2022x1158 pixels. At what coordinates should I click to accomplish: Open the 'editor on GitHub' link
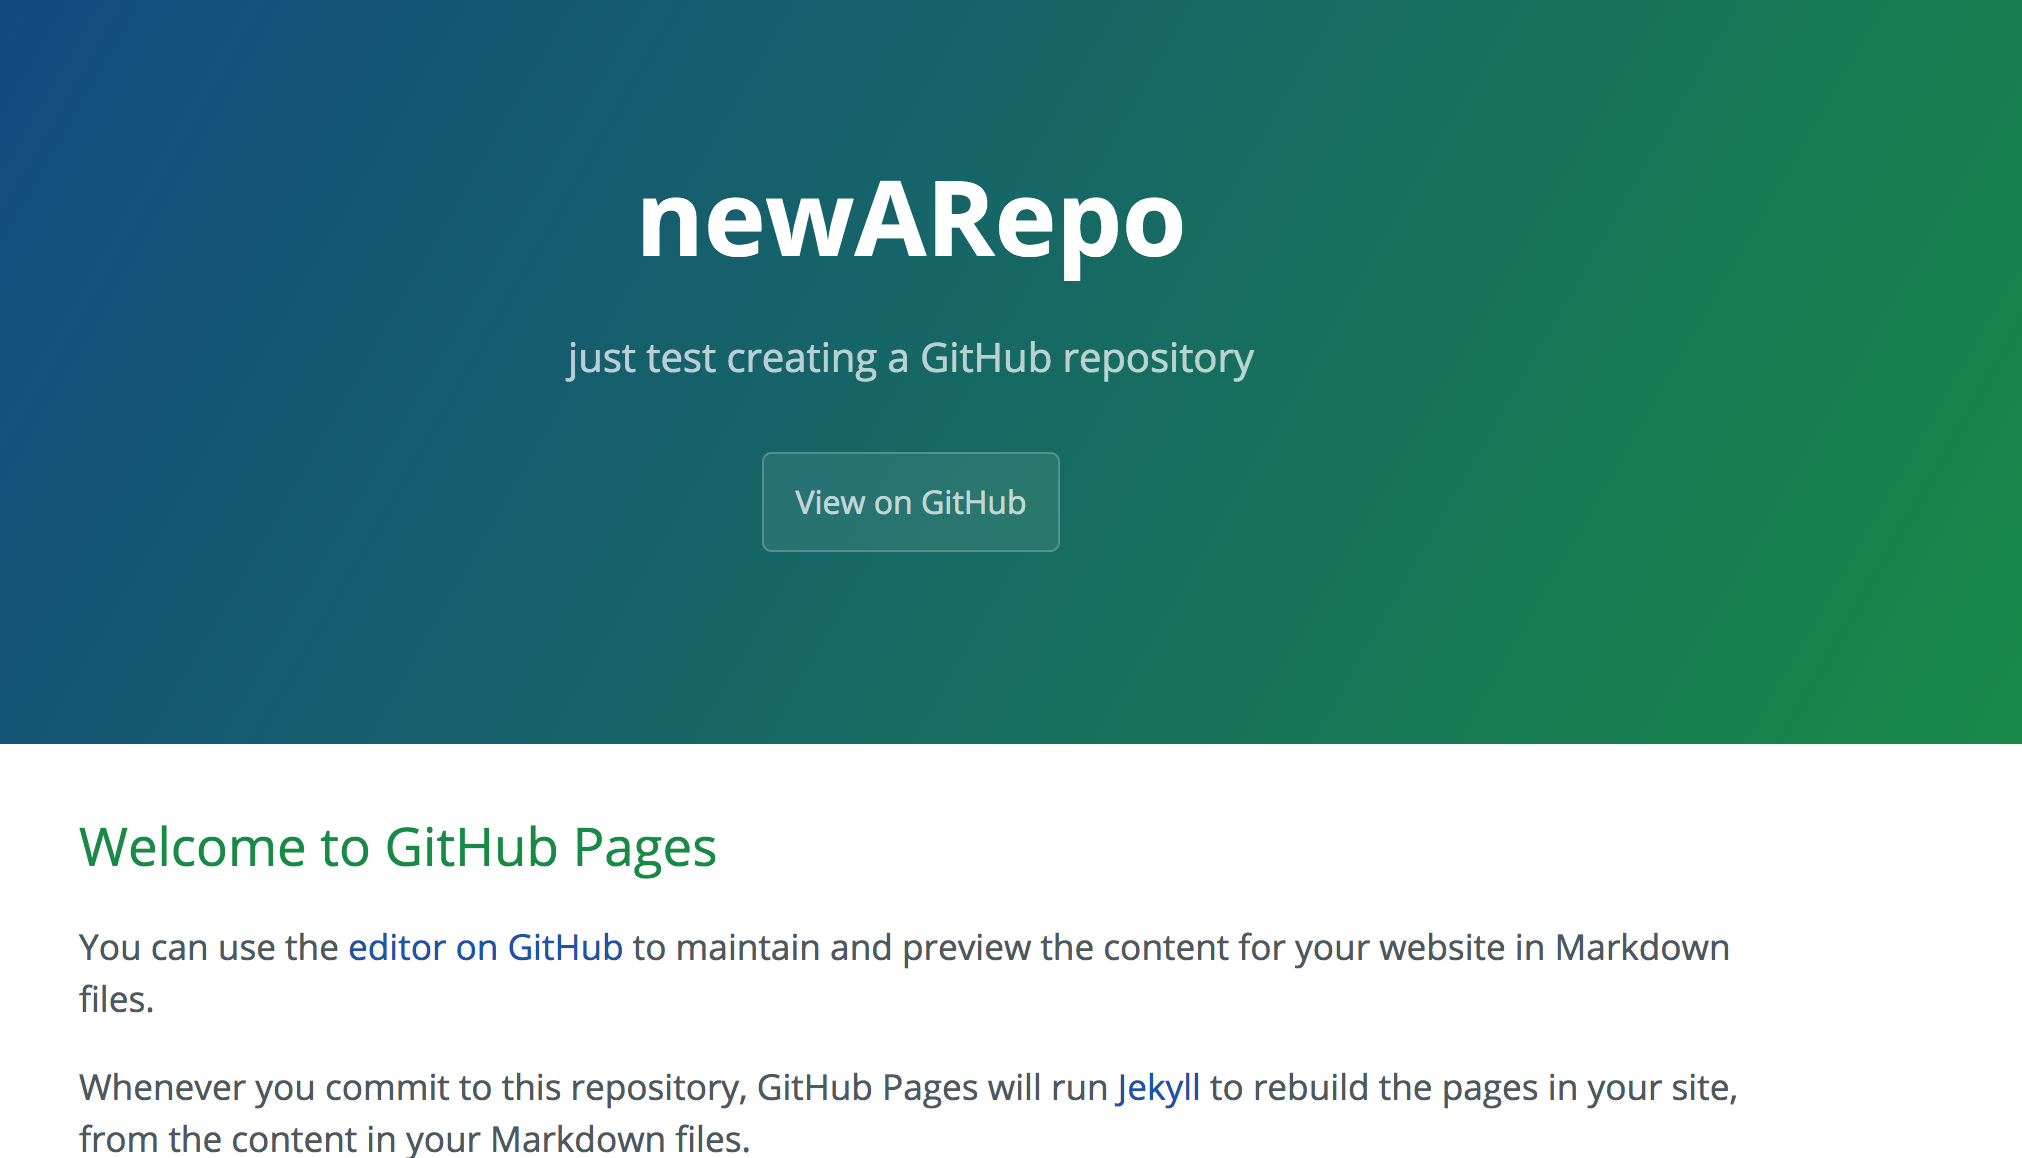(485, 947)
